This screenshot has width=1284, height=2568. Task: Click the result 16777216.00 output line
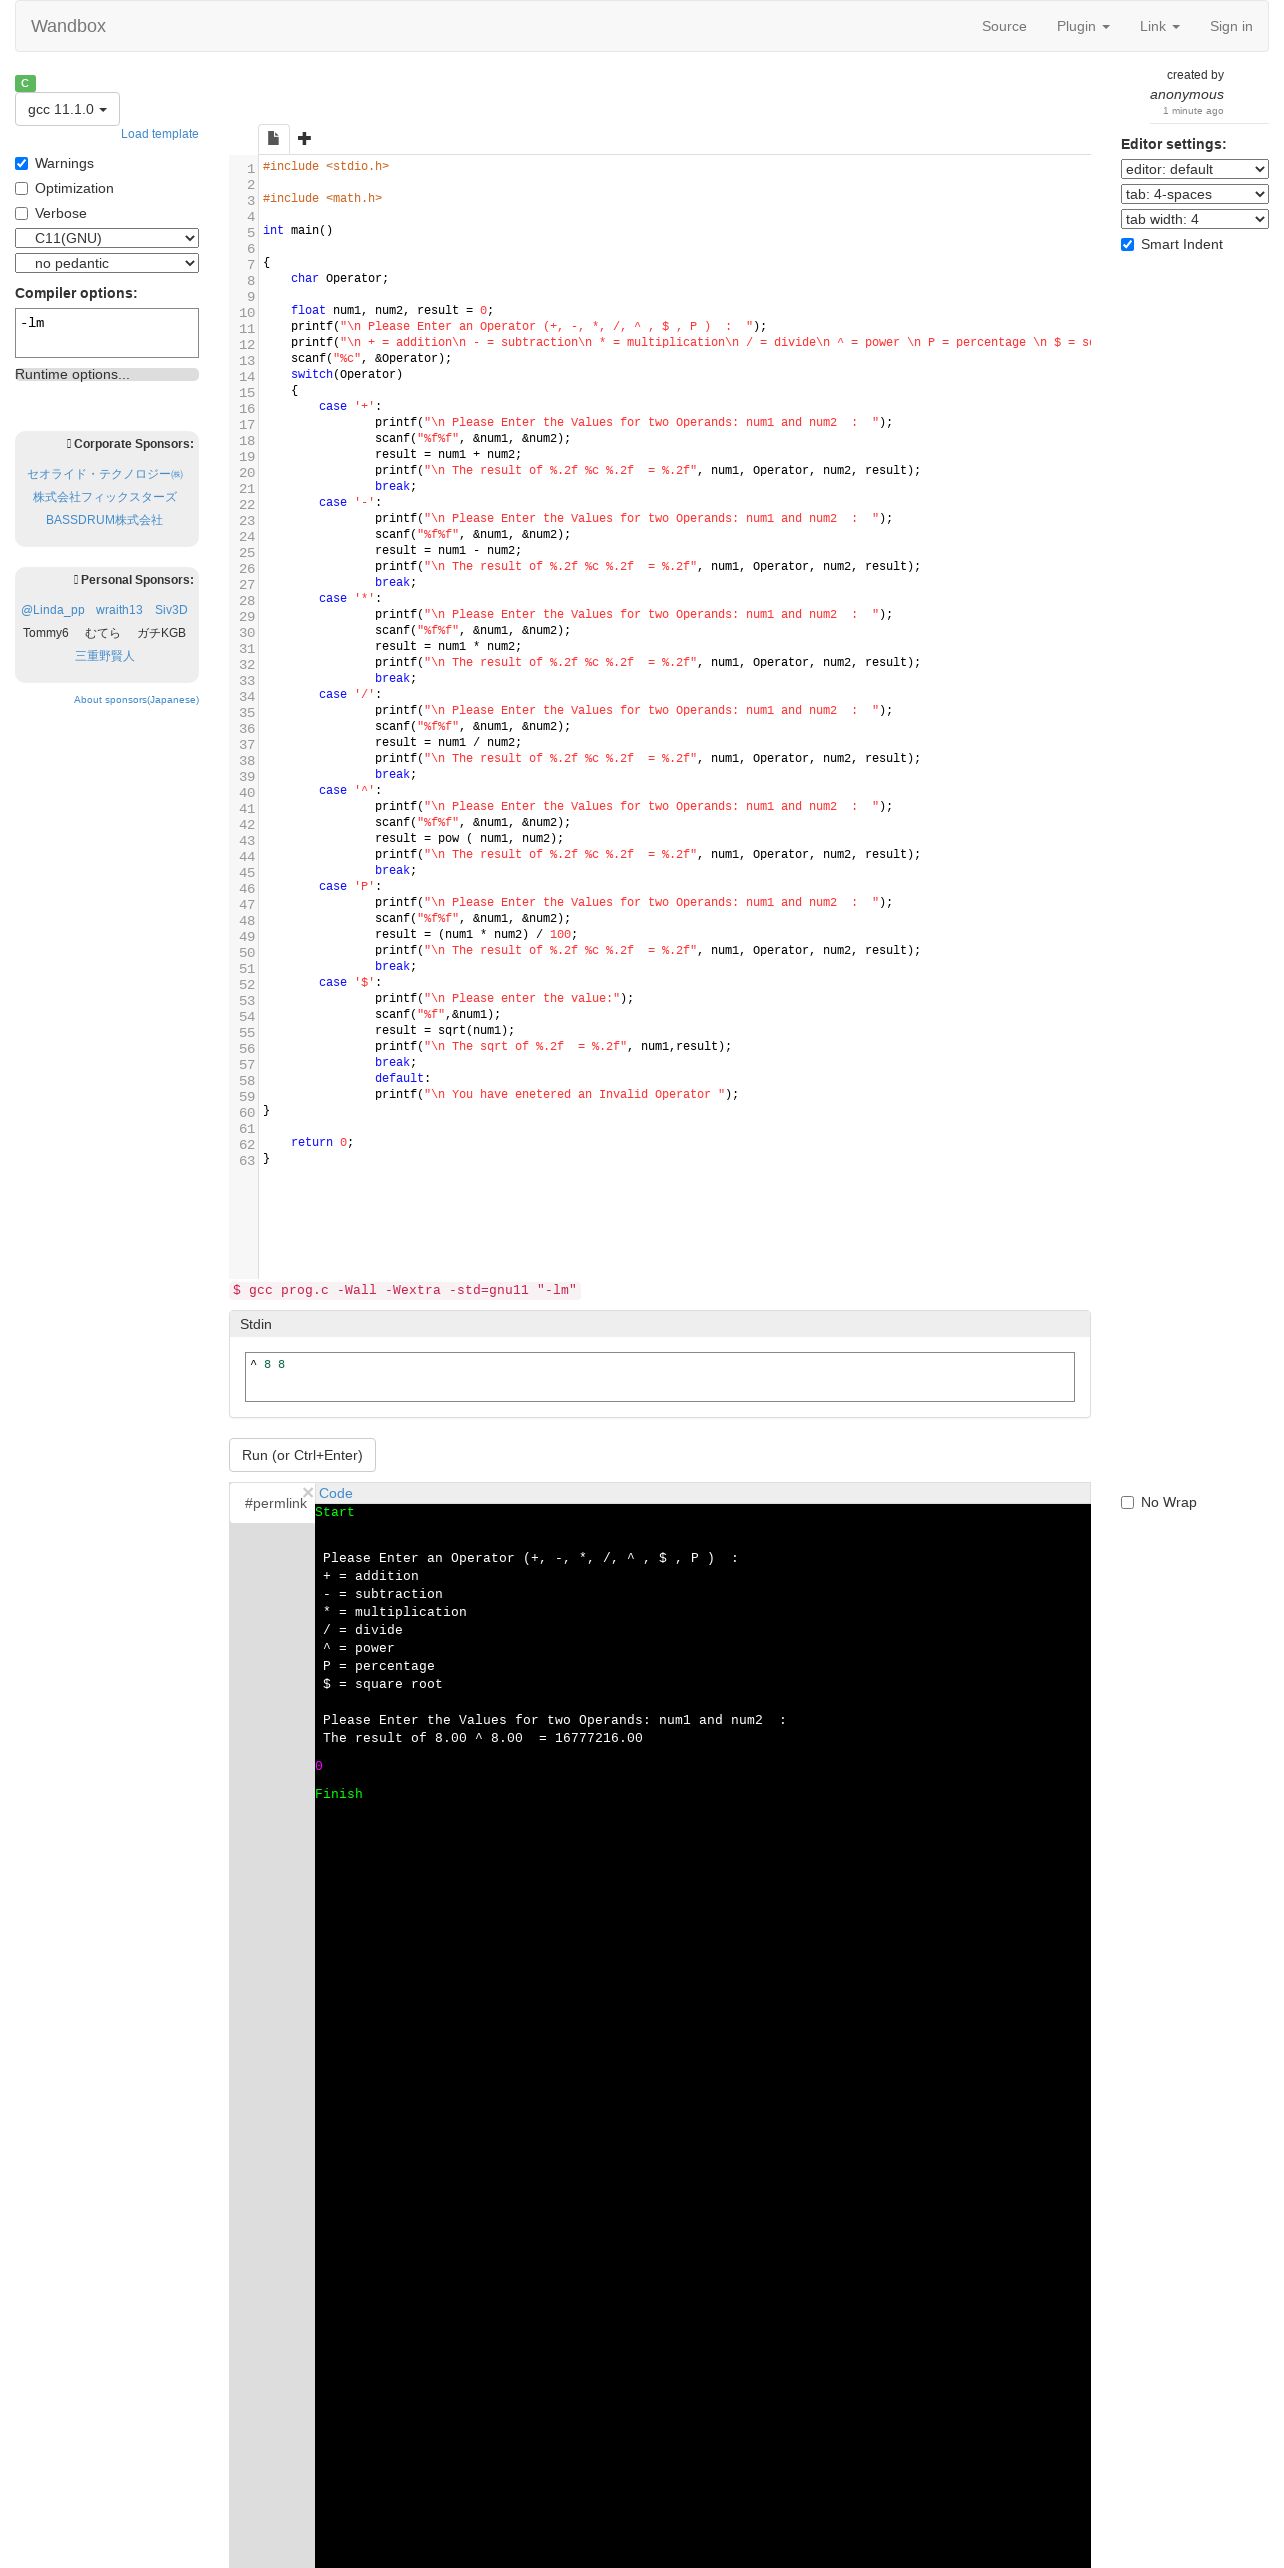coord(483,1738)
